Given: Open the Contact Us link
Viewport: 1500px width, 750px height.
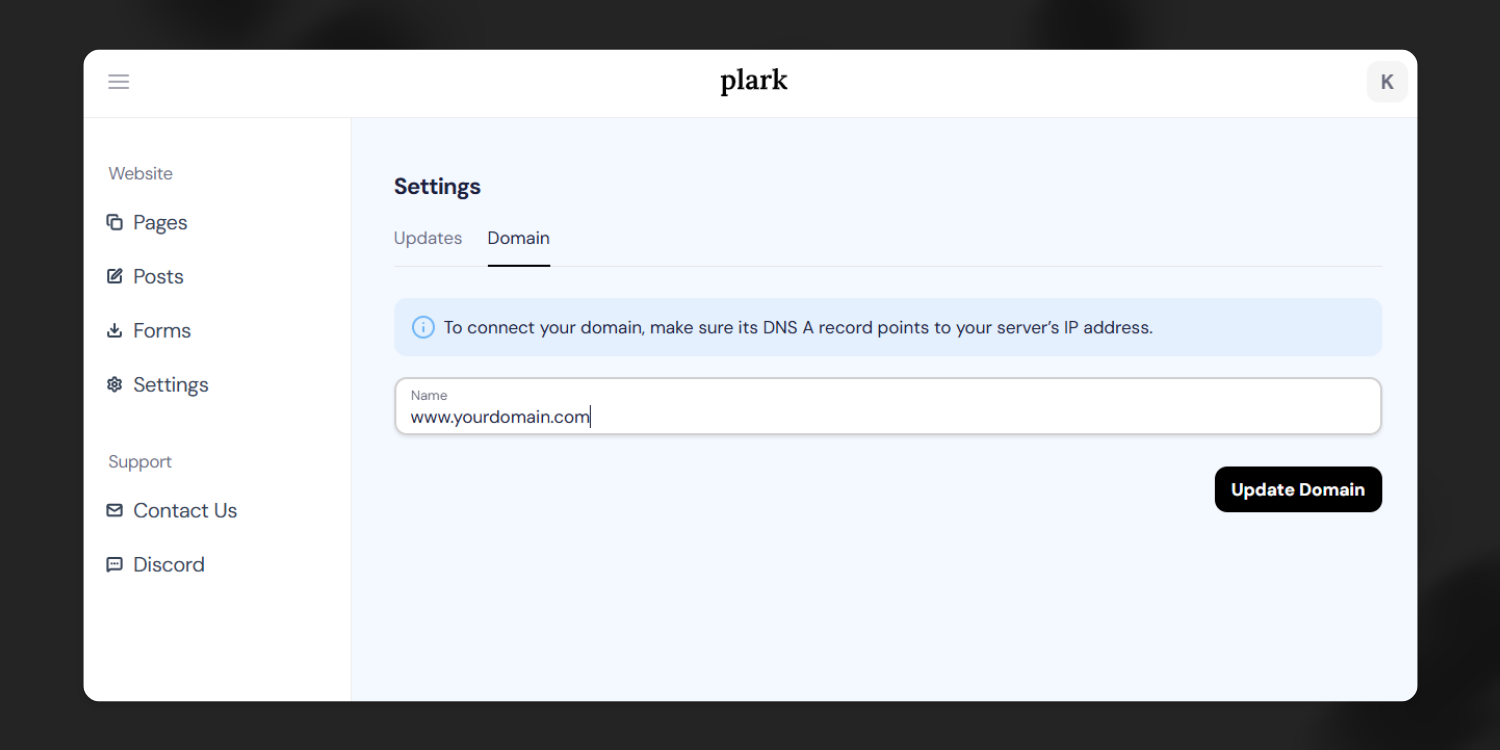Looking at the screenshot, I should [x=185, y=510].
